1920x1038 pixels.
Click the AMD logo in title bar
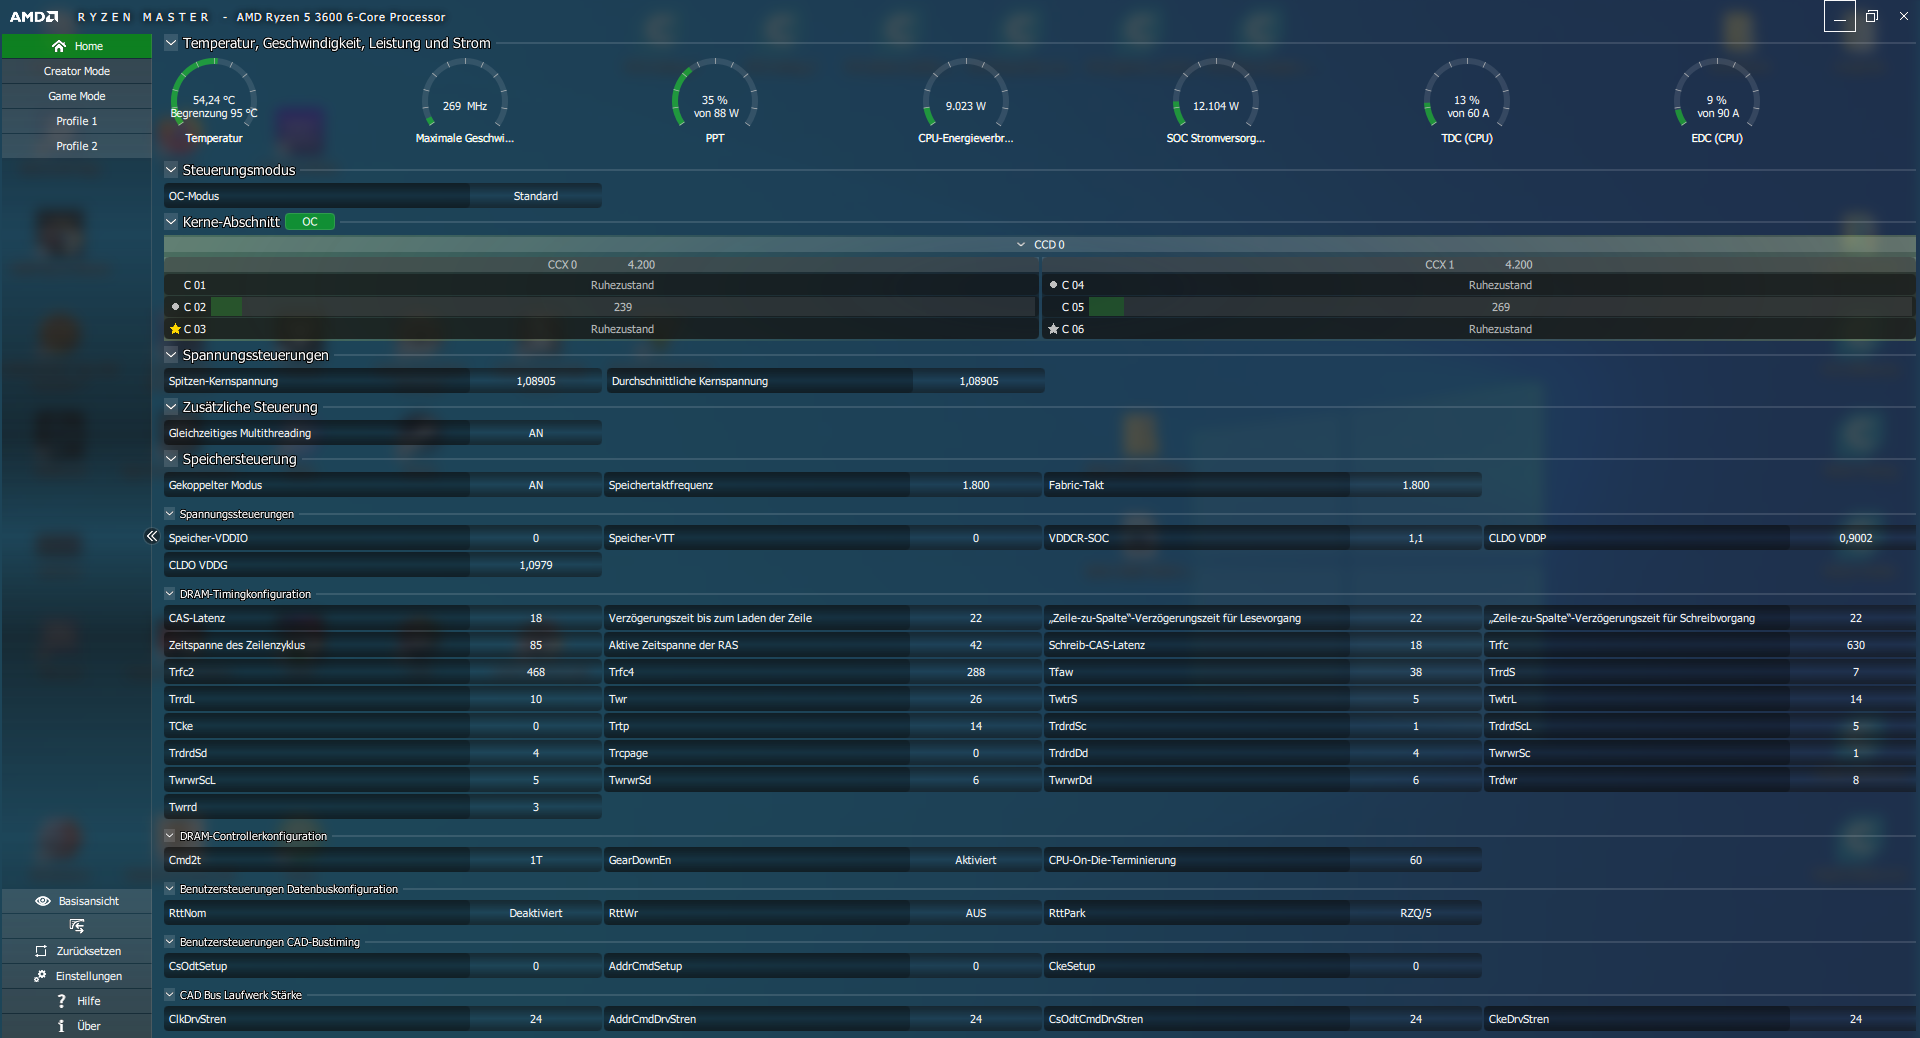(x=34, y=17)
